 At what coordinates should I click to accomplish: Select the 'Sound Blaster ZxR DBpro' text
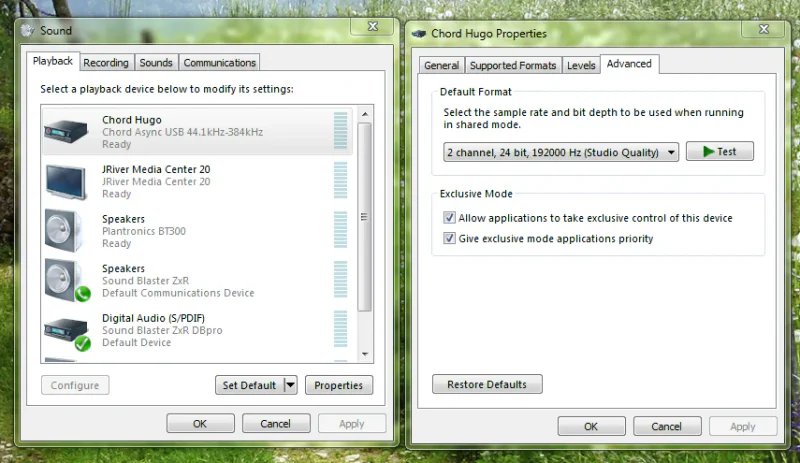[x=162, y=330]
